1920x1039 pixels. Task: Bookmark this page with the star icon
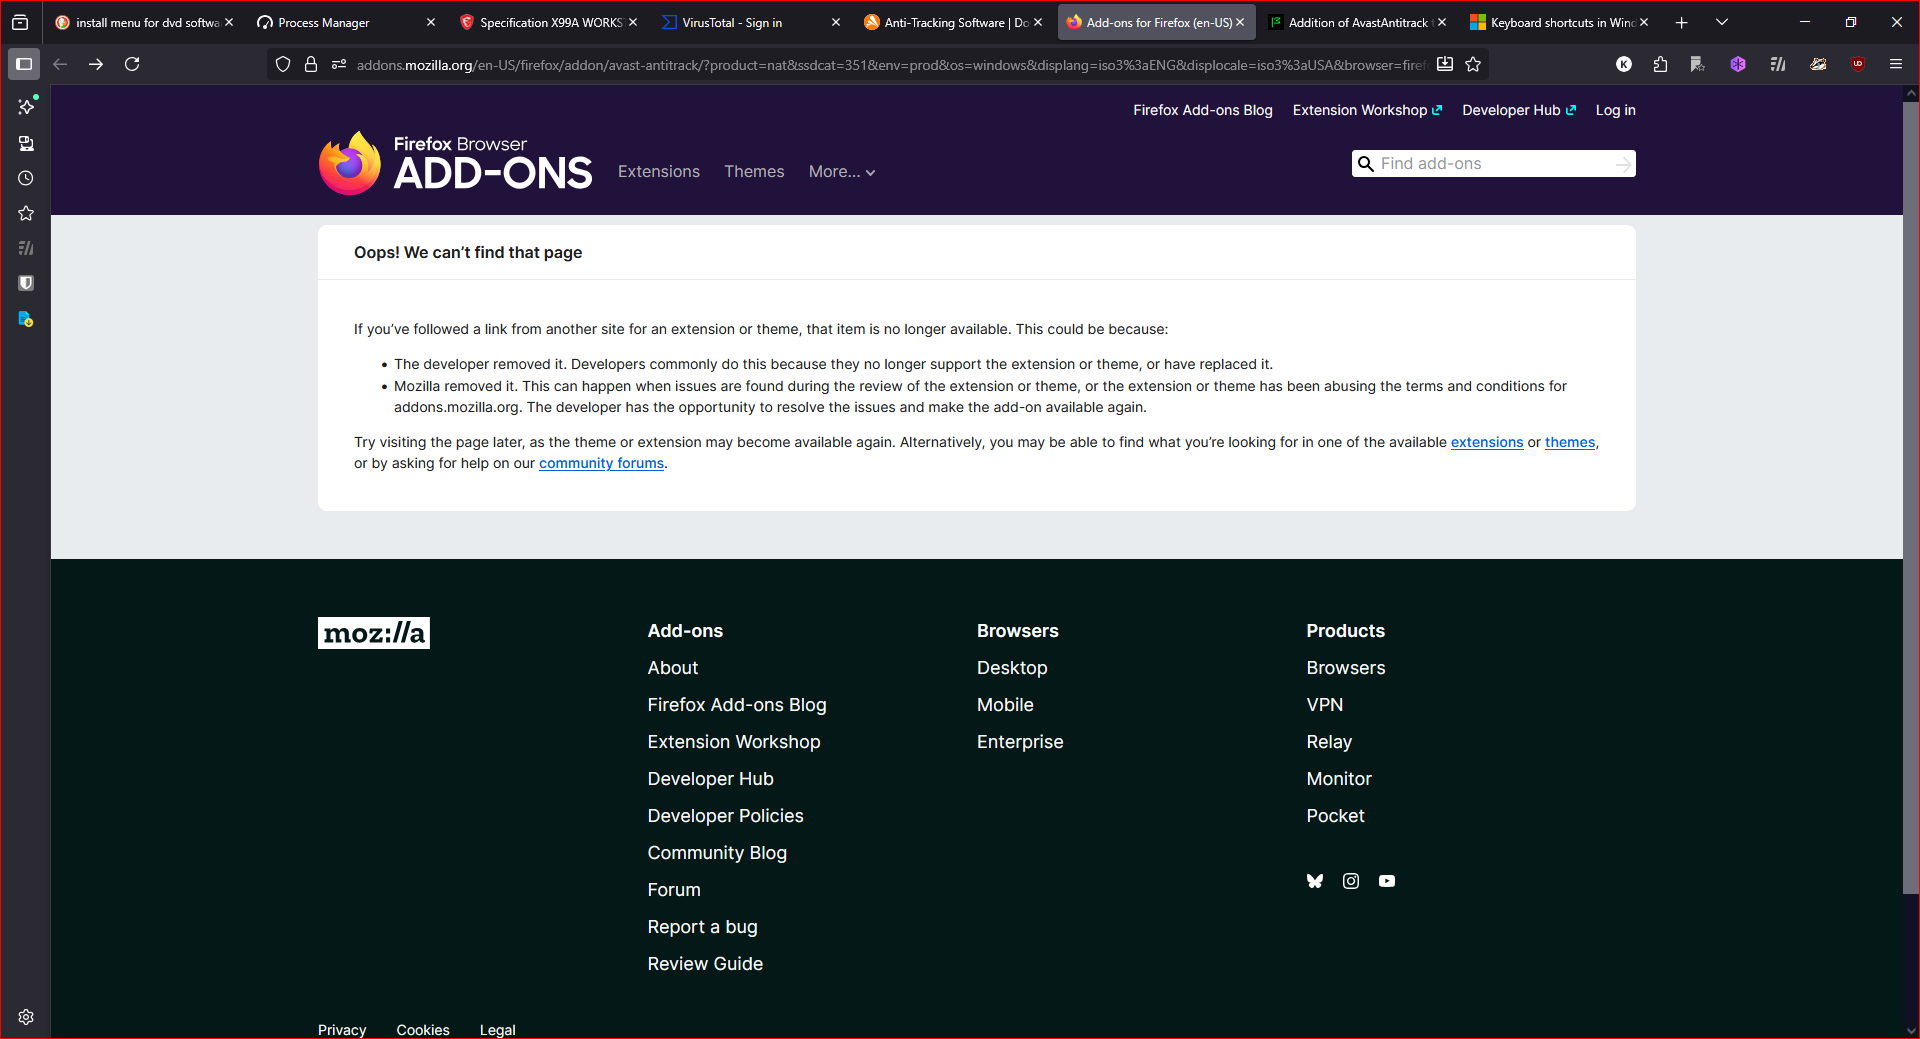point(1473,64)
